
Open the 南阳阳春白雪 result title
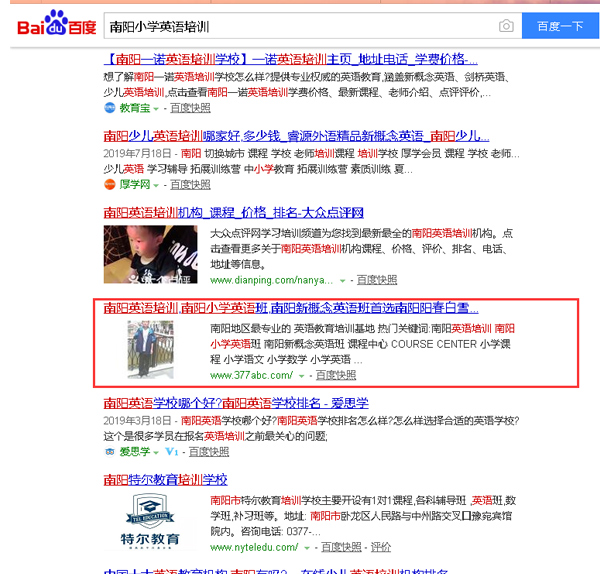point(291,308)
